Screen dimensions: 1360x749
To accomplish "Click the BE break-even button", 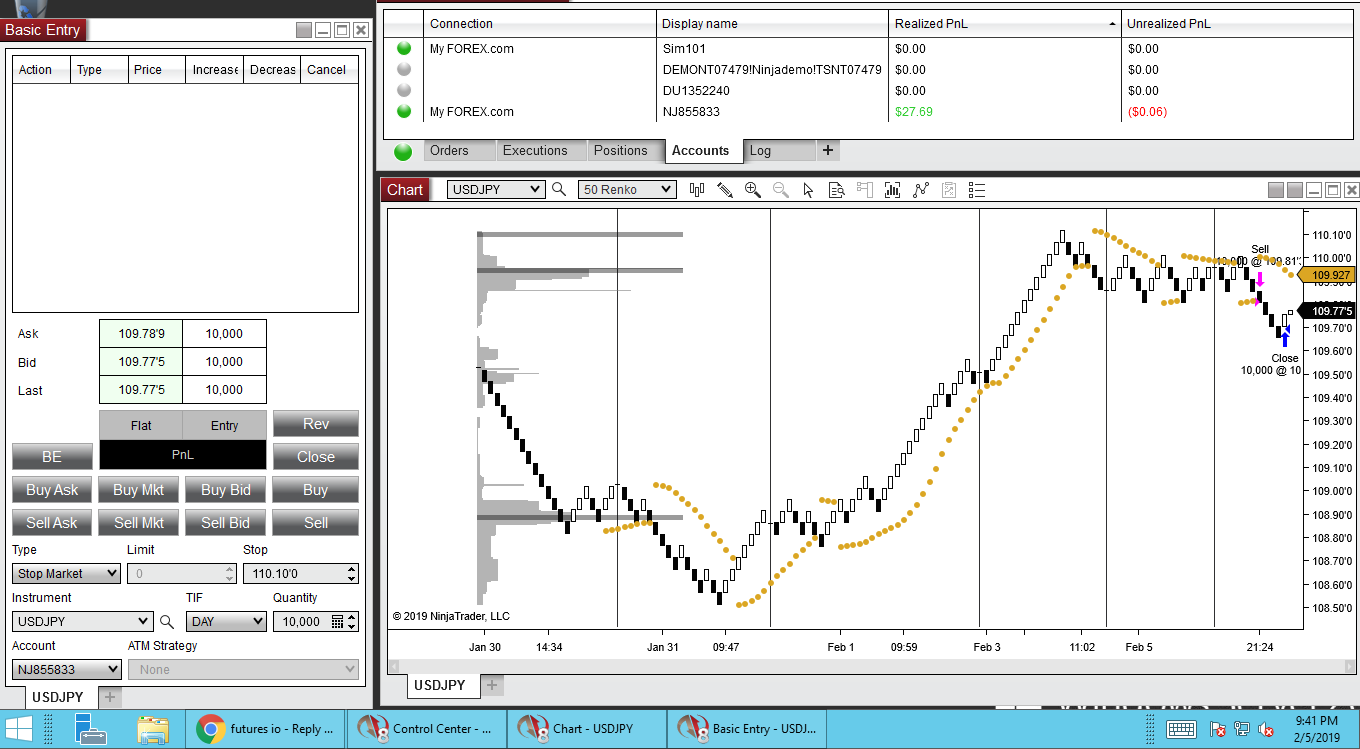I will (x=52, y=457).
